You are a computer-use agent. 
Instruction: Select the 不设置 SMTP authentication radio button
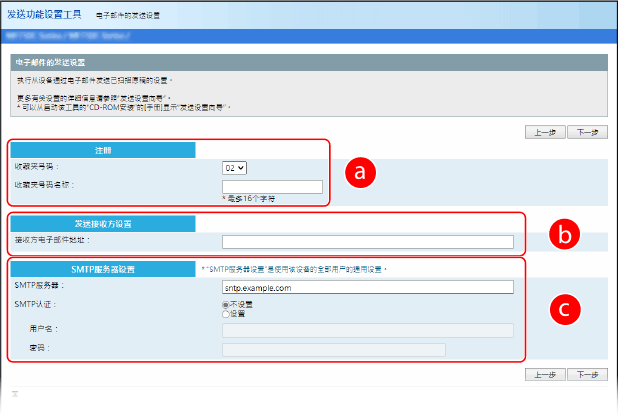226,304
